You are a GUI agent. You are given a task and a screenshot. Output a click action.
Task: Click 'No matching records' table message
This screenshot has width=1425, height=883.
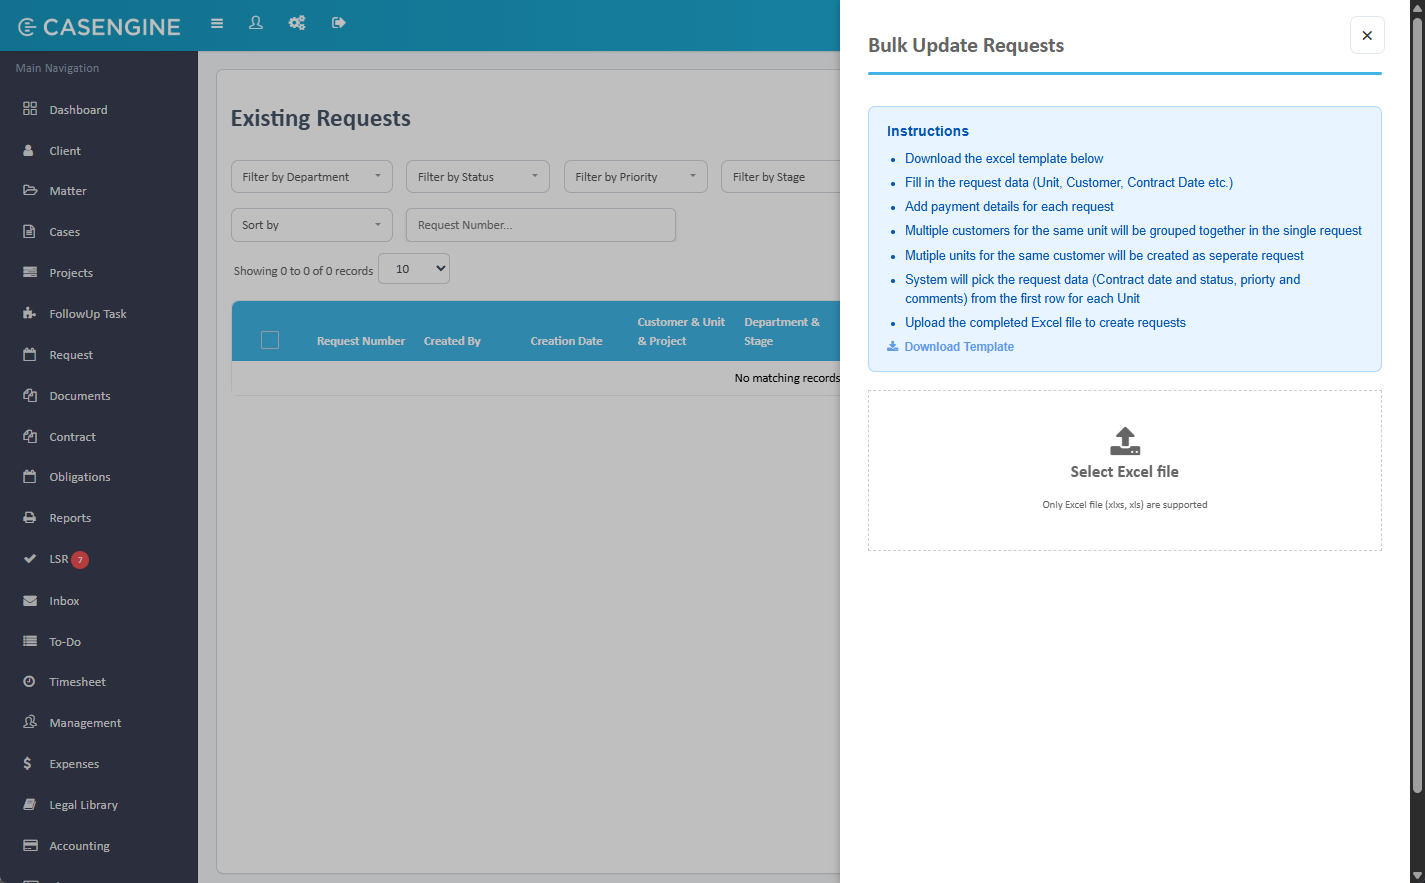[x=788, y=378]
